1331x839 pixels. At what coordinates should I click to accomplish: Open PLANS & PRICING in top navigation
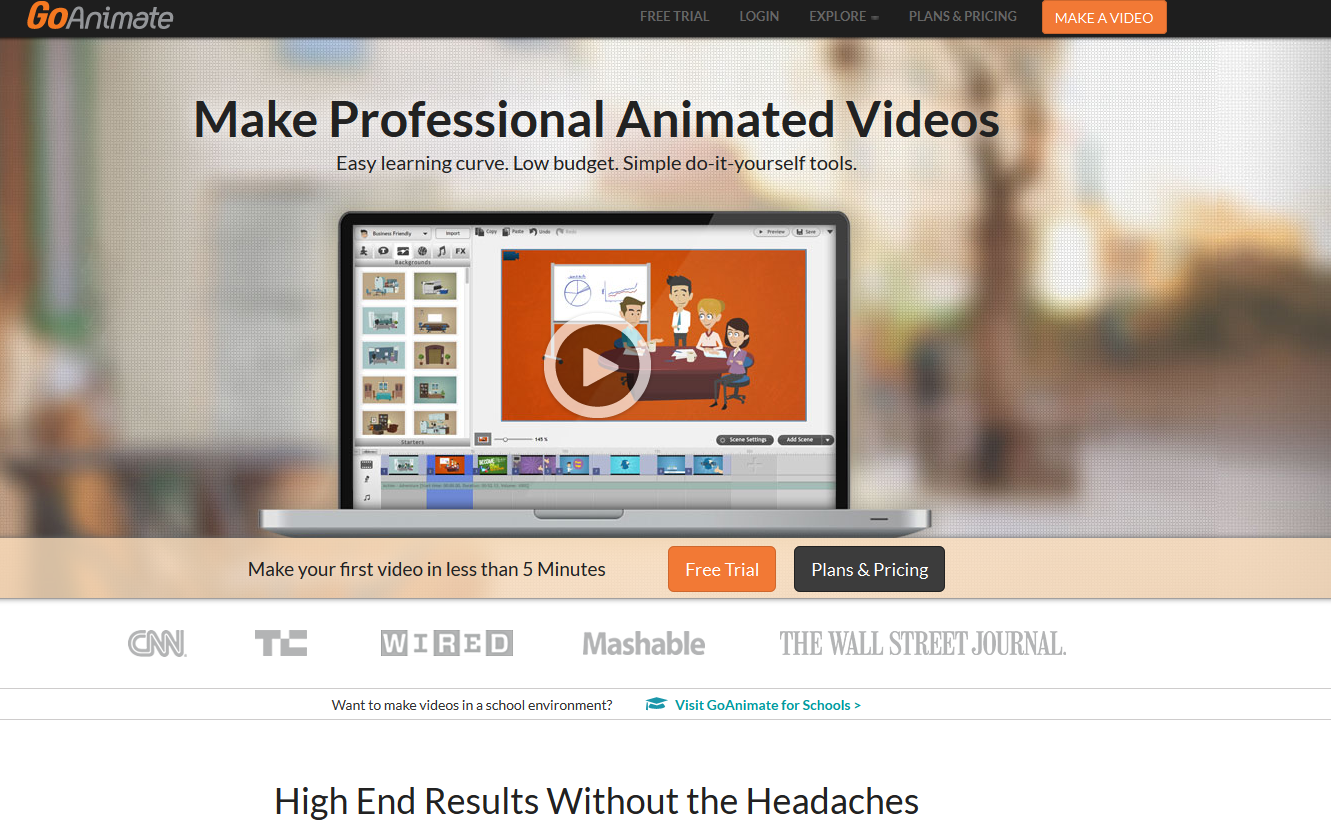click(962, 16)
